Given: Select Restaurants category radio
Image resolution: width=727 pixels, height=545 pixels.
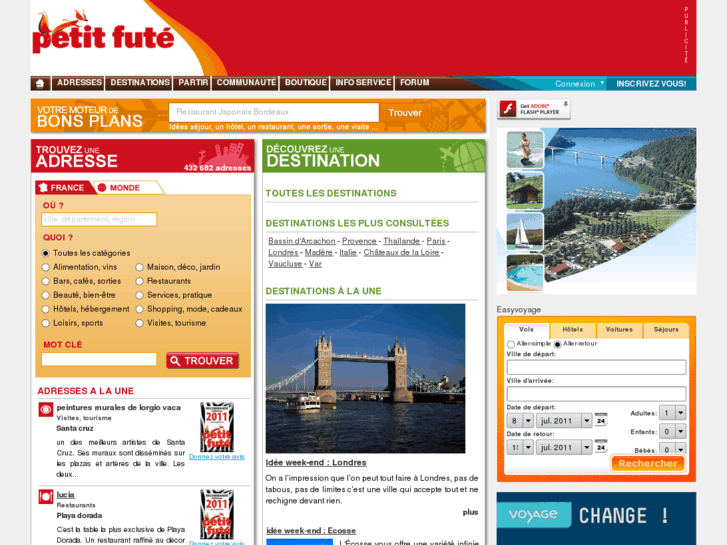Looking at the screenshot, I should click(x=139, y=281).
